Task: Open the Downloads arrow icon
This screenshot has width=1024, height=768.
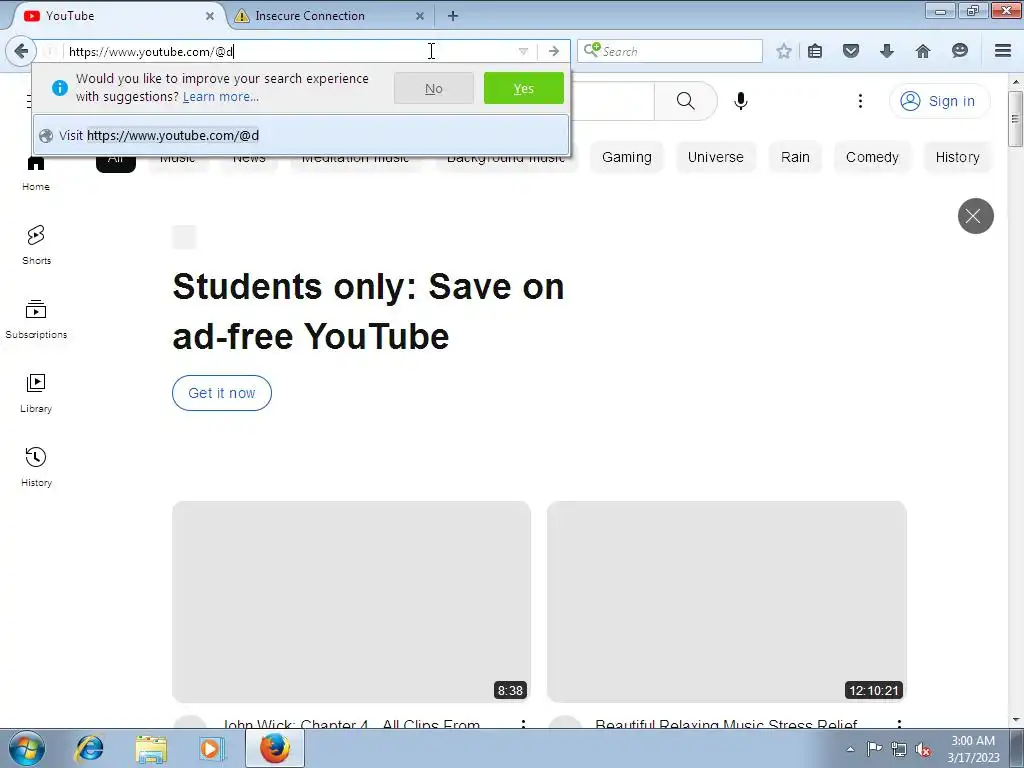Action: [886, 51]
